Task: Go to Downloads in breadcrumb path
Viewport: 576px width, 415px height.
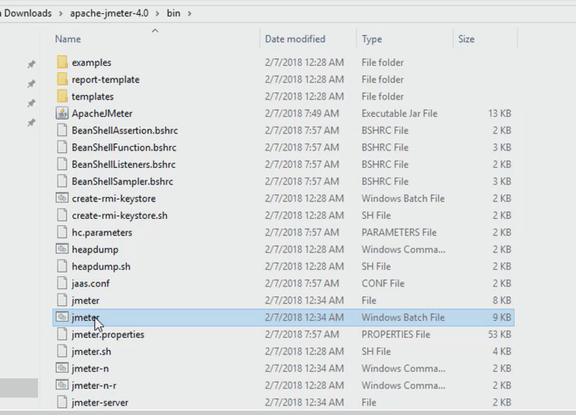Action: coord(28,13)
